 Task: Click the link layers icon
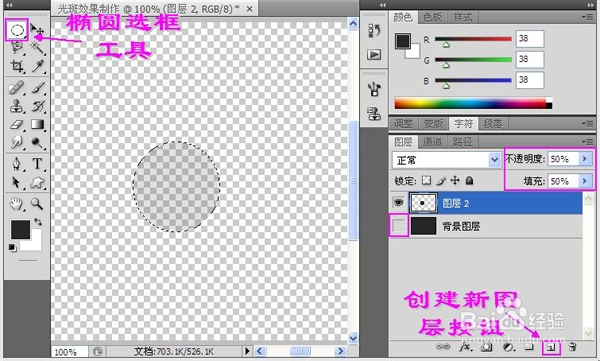[443, 347]
